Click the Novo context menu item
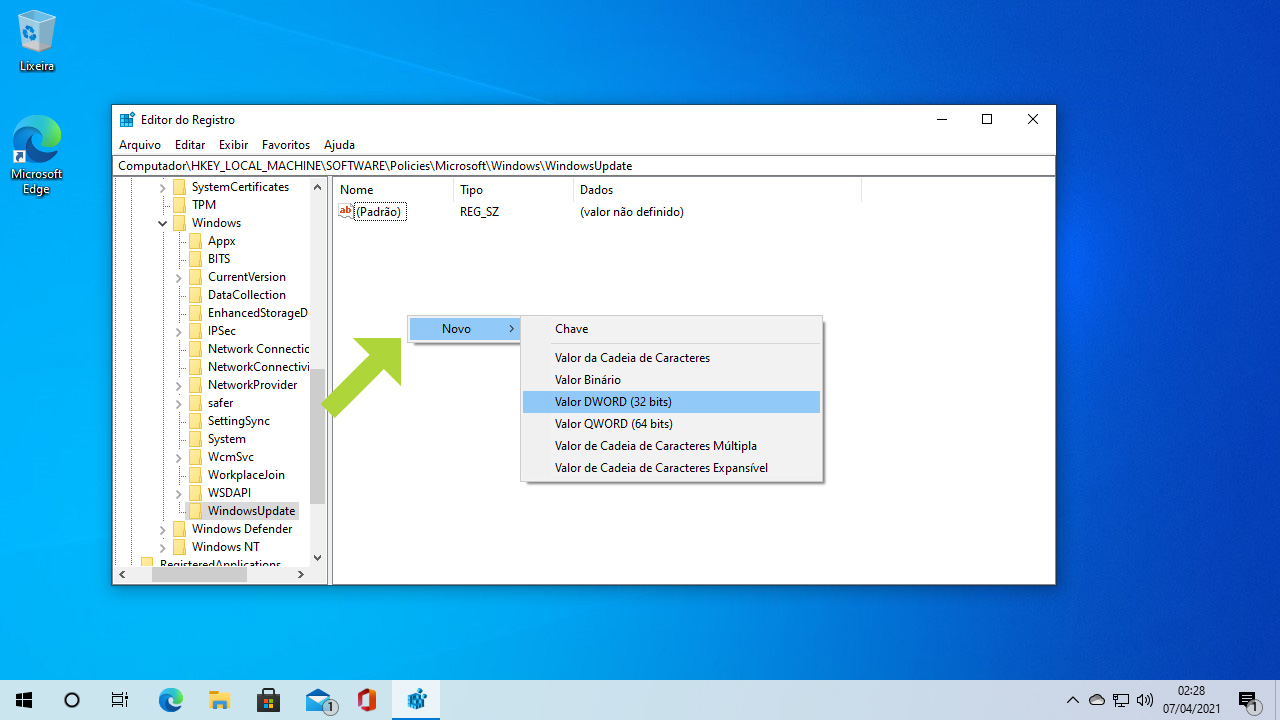Viewport: 1280px width, 720px height. 465,329
